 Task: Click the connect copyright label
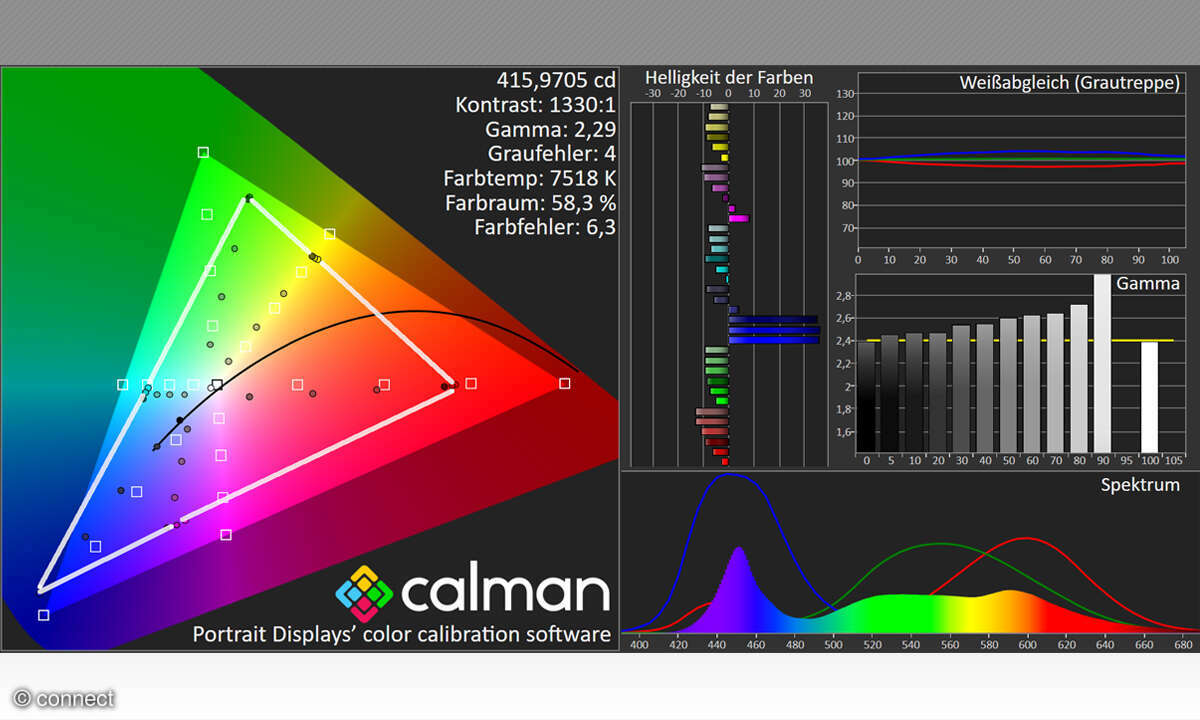[x=64, y=699]
